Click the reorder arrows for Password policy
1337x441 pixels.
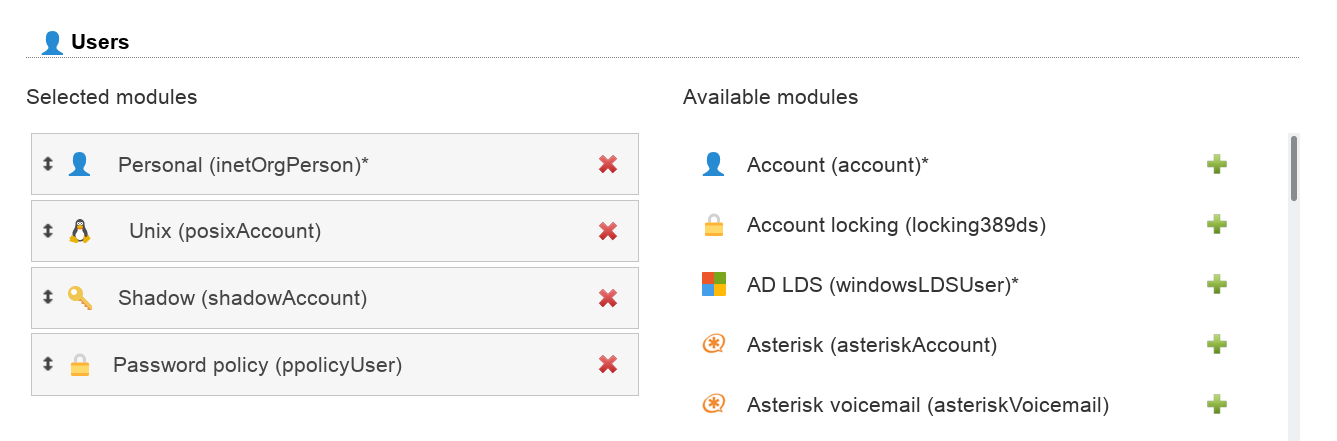(47, 365)
